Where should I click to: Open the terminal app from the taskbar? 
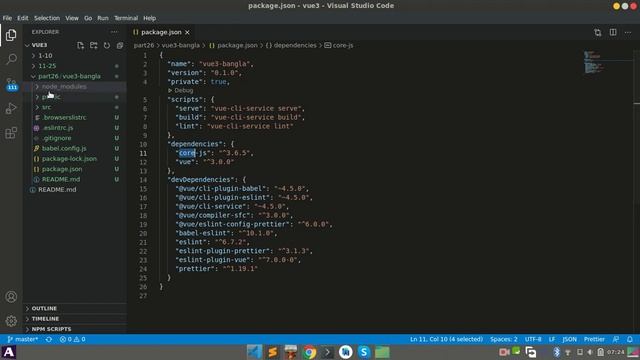tap(327, 352)
